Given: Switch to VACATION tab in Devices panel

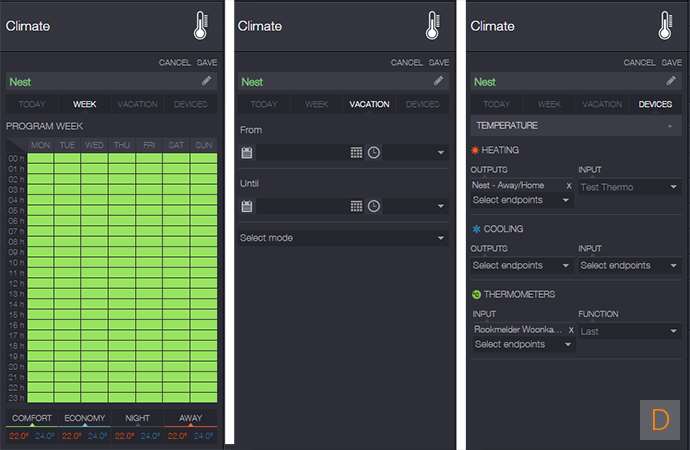Looking at the screenshot, I should tap(602, 104).
